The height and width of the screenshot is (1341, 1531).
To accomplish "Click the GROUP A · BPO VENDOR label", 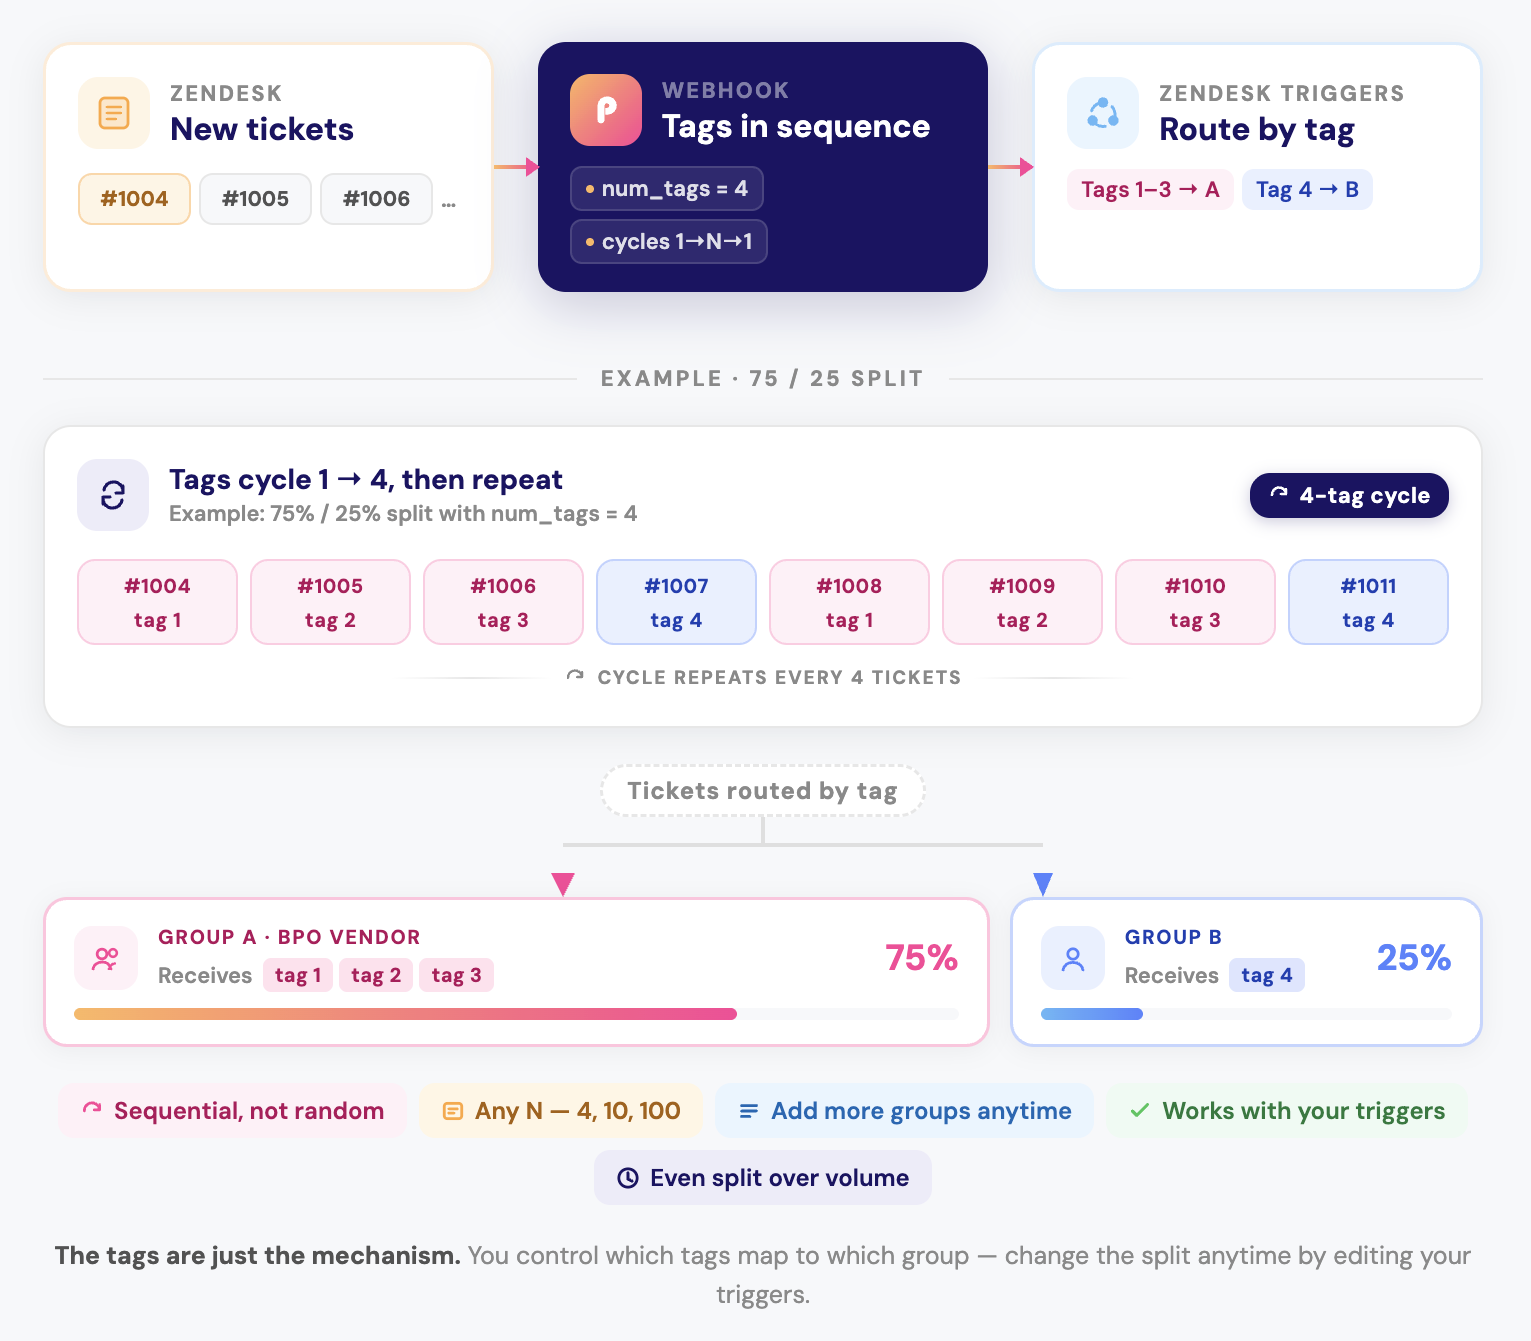I will click(289, 937).
